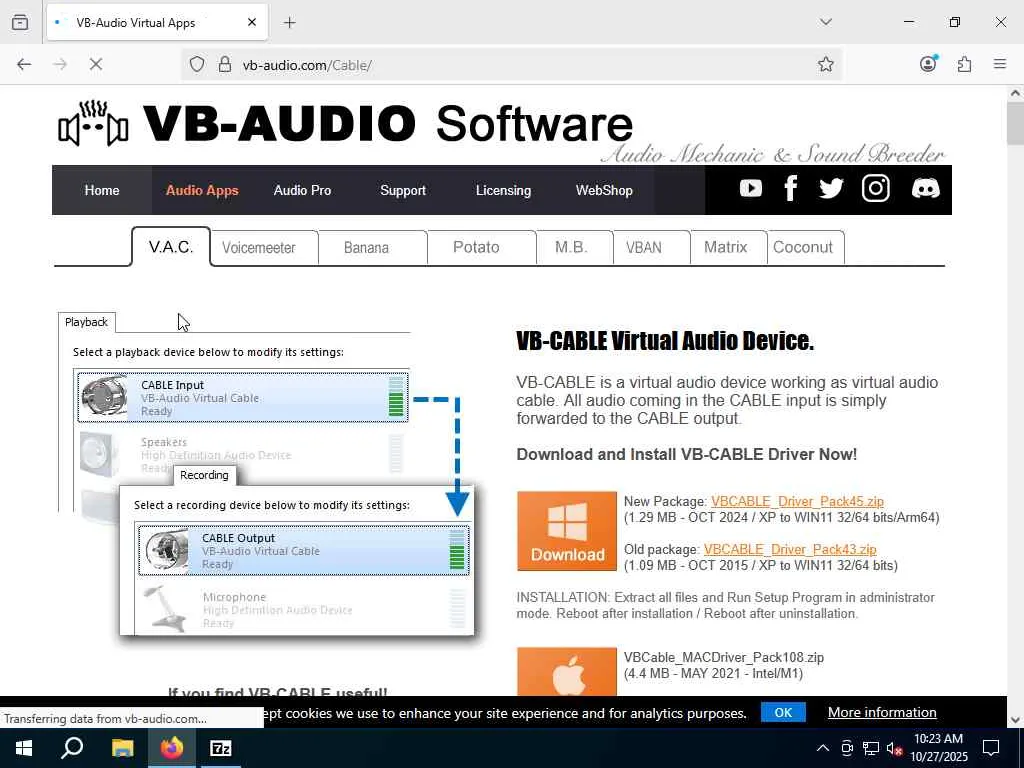Open taskbar Search

(x=72, y=748)
